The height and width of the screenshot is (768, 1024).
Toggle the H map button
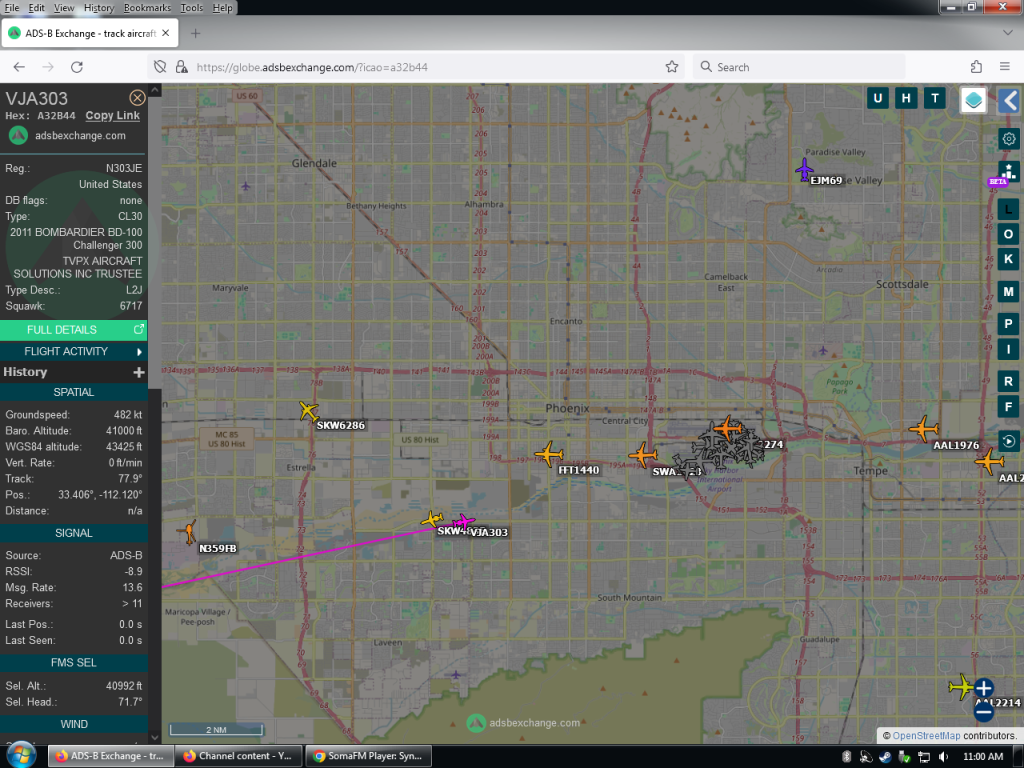point(906,99)
